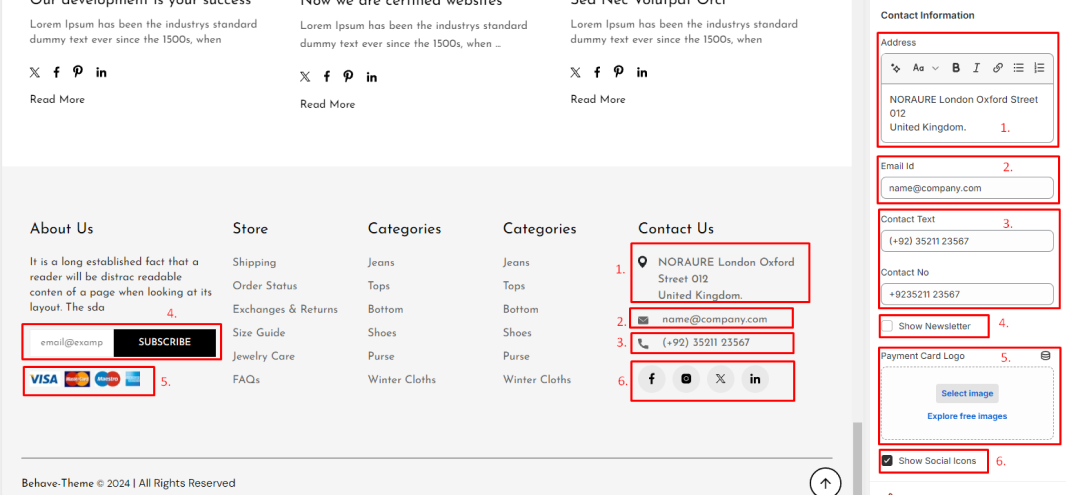1066x495 pixels.
Task: Click Facebook icon on 'certified websites' card
Action: (327, 77)
